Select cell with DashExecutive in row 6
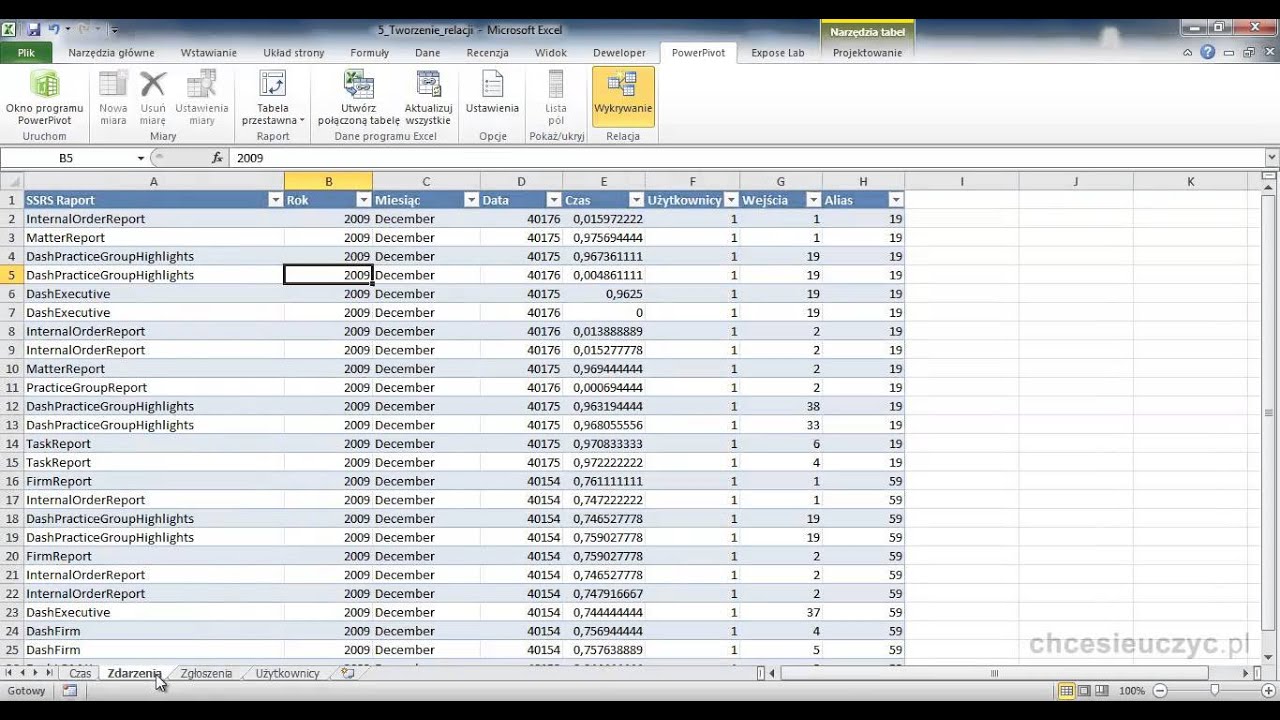 point(153,294)
